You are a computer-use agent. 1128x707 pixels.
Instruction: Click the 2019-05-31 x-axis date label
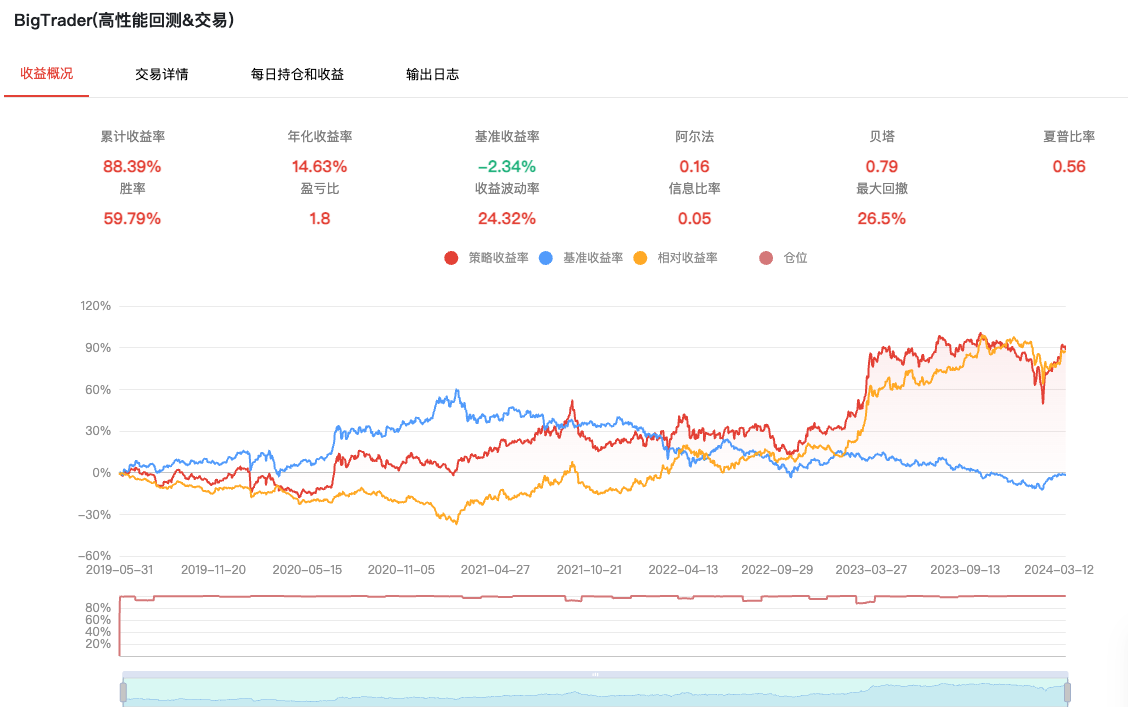click(120, 569)
